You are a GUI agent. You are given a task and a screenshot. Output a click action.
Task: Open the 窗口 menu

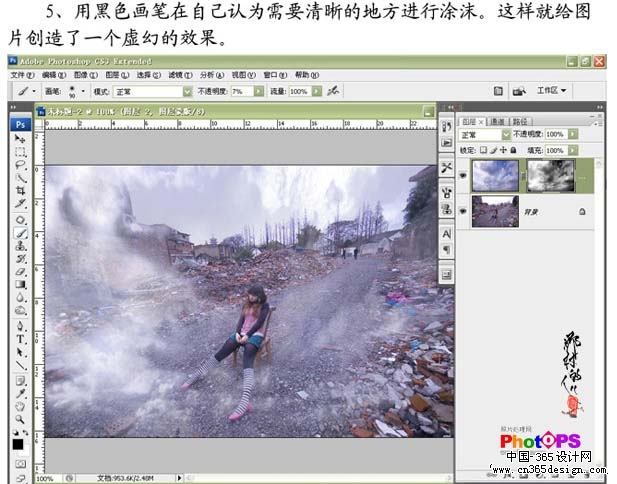pos(275,75)
